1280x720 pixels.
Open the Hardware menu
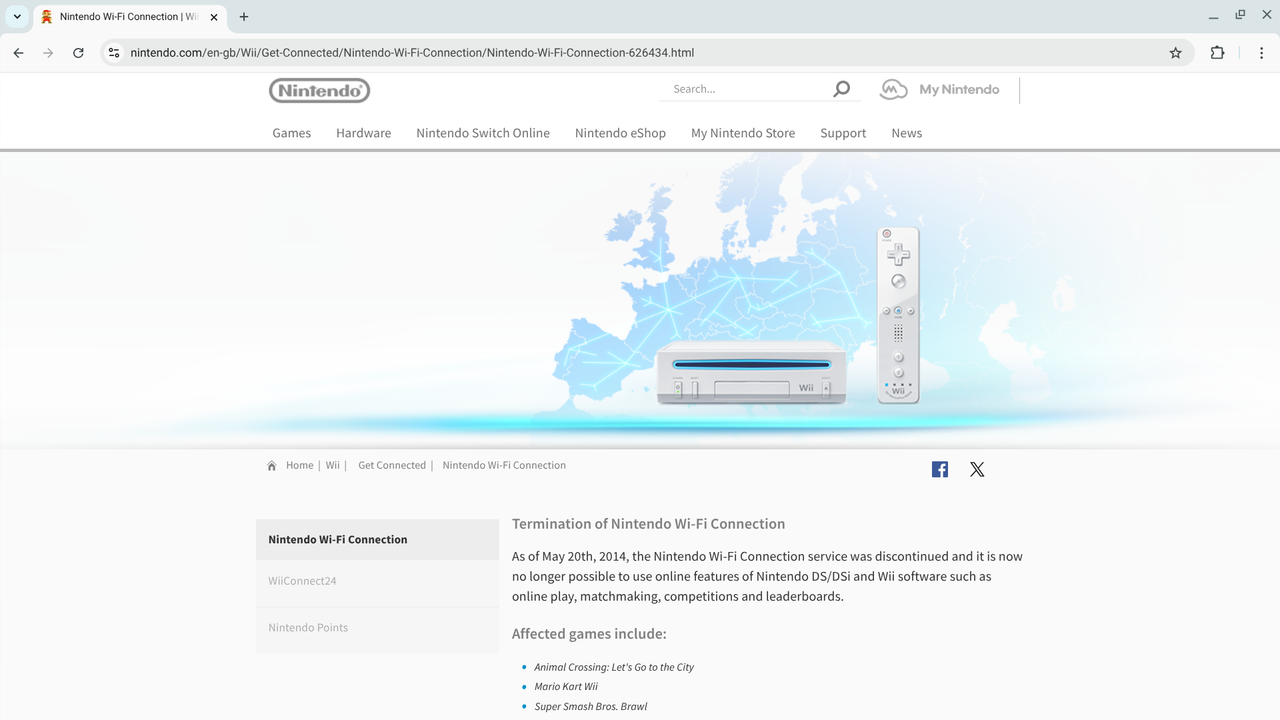(x=364, y=133)
